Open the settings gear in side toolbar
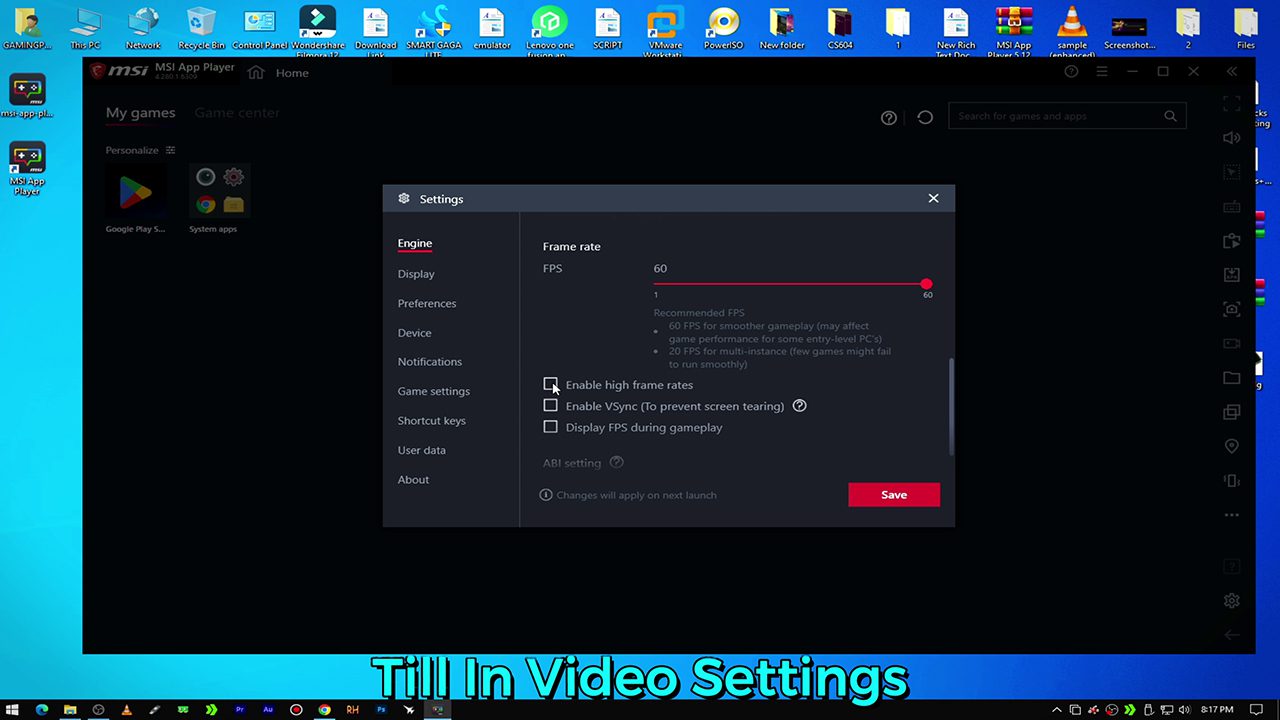The image size is (1280, 720). tap(1232, 601)
